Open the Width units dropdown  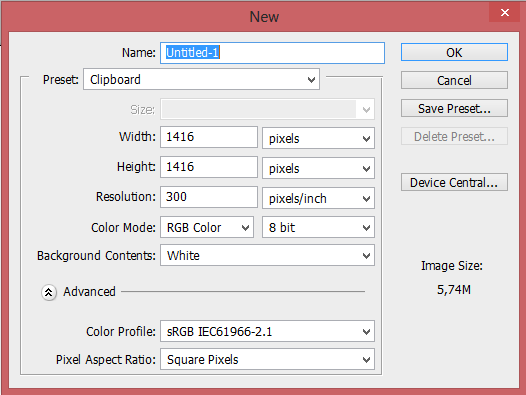[x=318, y=138]
